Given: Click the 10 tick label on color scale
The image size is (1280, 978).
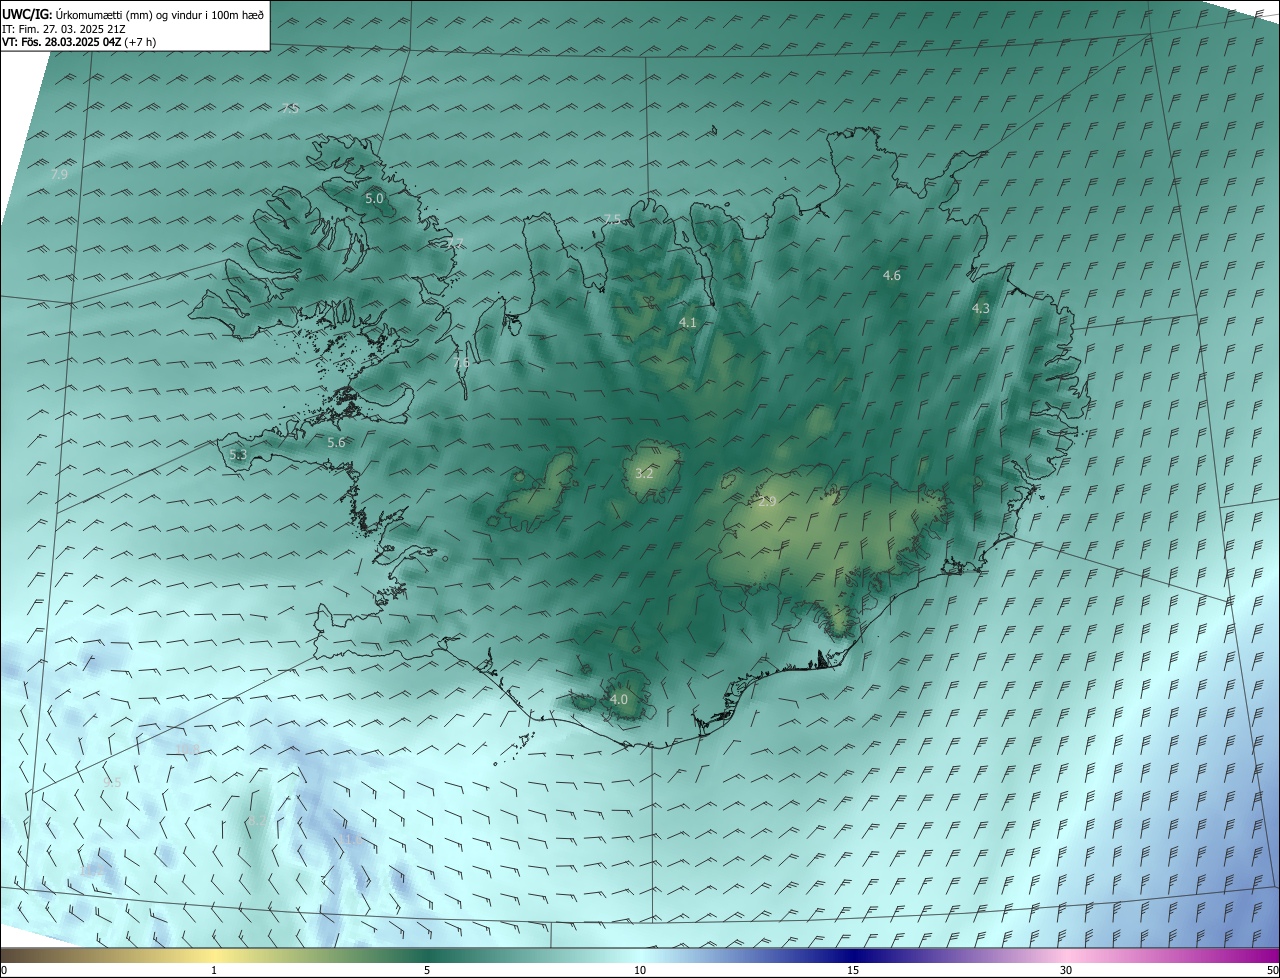Looking at the screenshot, I should pyautogui.click(x=640, y=970).
